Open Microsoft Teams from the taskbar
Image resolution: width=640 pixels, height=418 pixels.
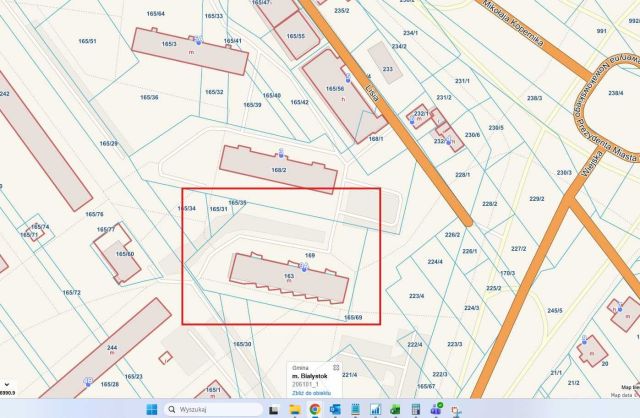pos(436,409)
